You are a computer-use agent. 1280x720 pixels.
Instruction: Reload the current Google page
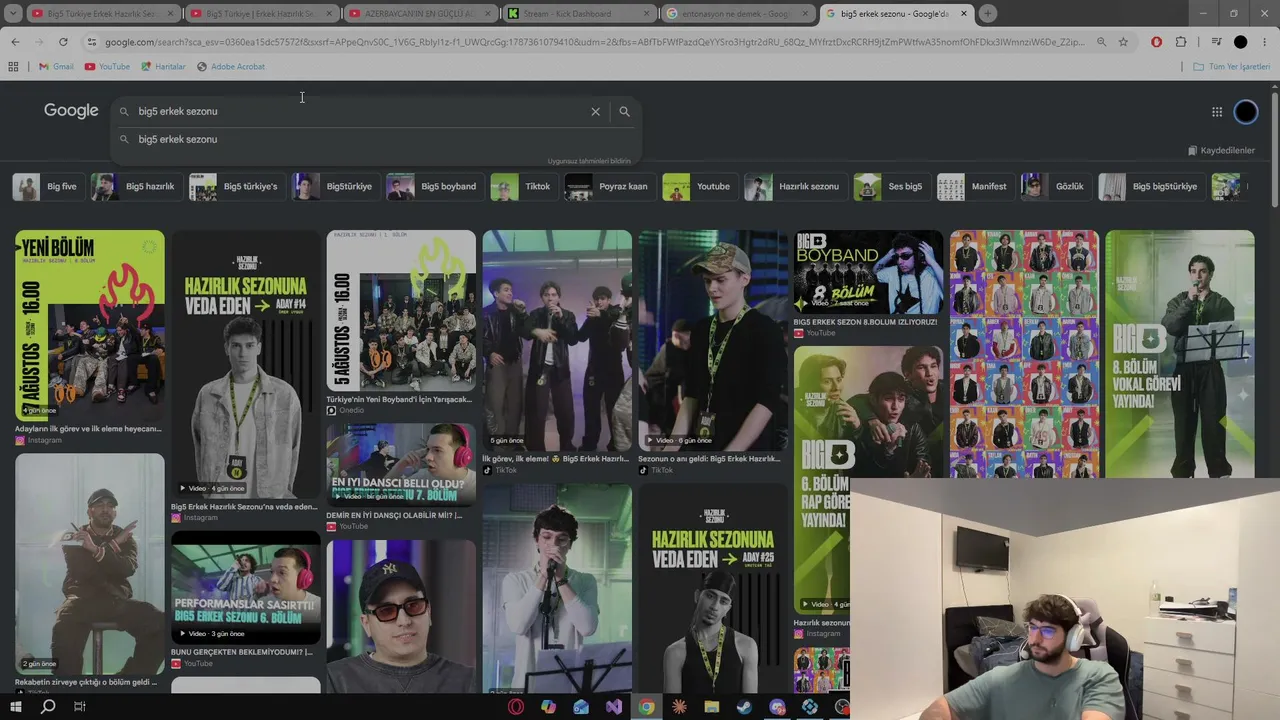coord(63,42)
